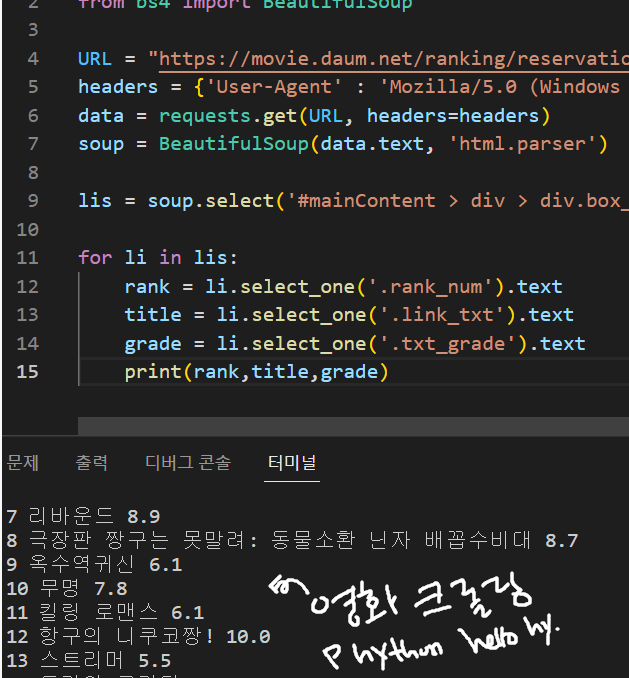Screen dimensions: 629x678
Task: Click terminal line '10 무명 7.8'
Action: point(67,588)
